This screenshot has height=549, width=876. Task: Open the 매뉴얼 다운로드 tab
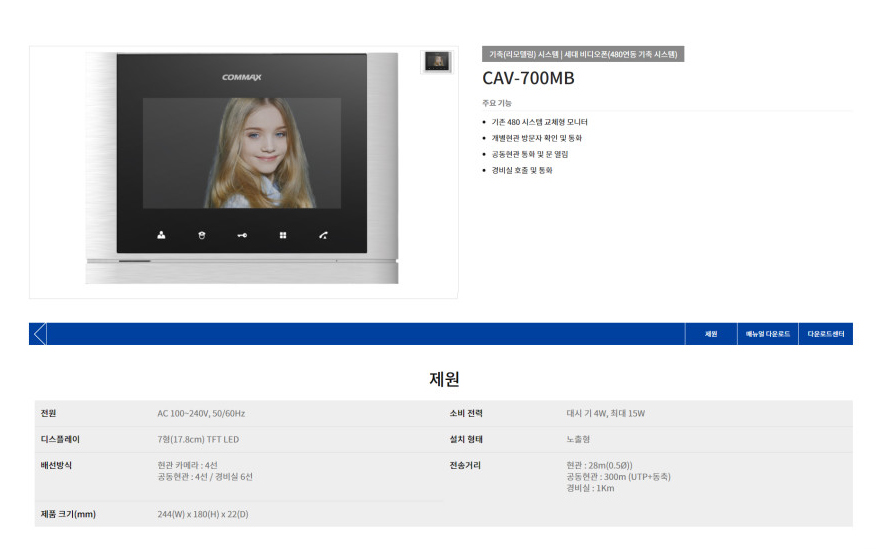pos(768,334)
